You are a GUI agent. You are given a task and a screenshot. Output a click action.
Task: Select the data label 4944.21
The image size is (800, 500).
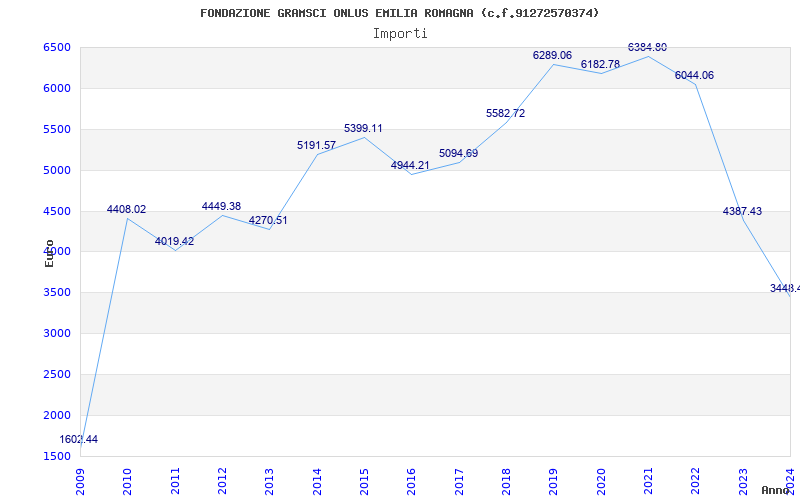pyautogui.click(x=410, y=165)
